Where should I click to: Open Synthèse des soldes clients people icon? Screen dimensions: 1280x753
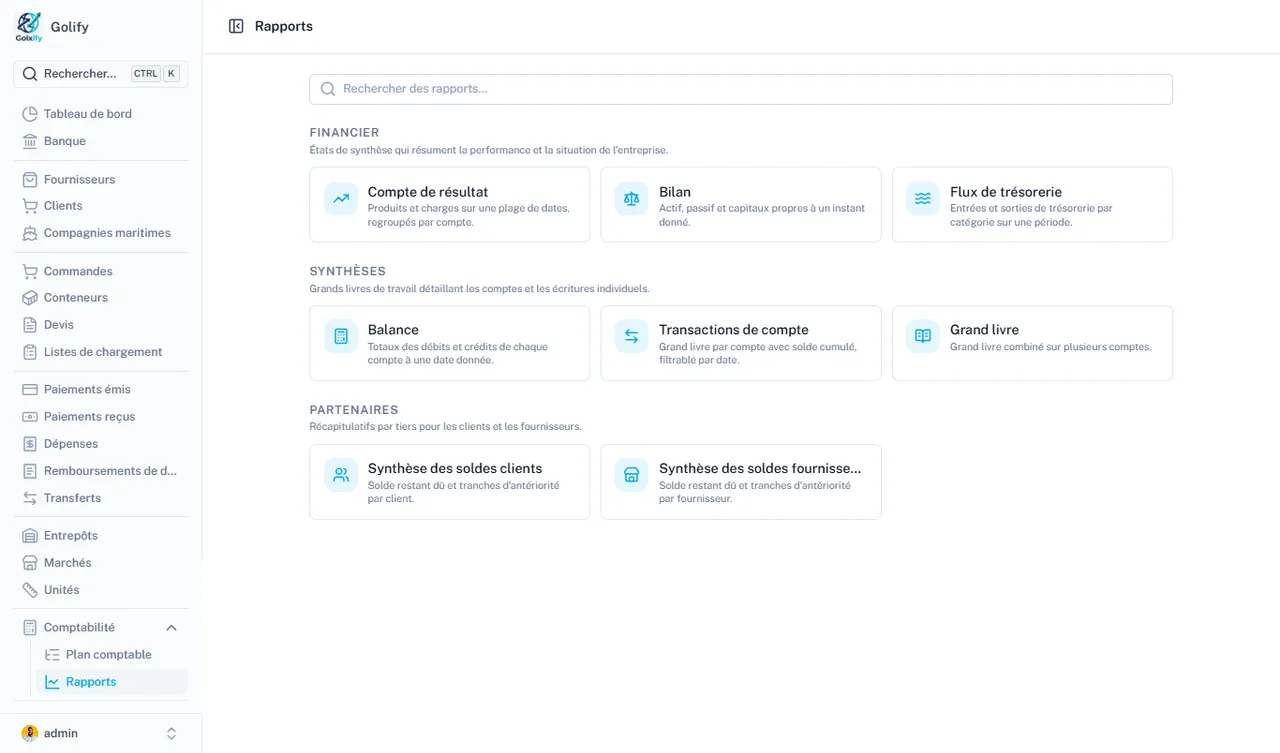tap(341, 475)
